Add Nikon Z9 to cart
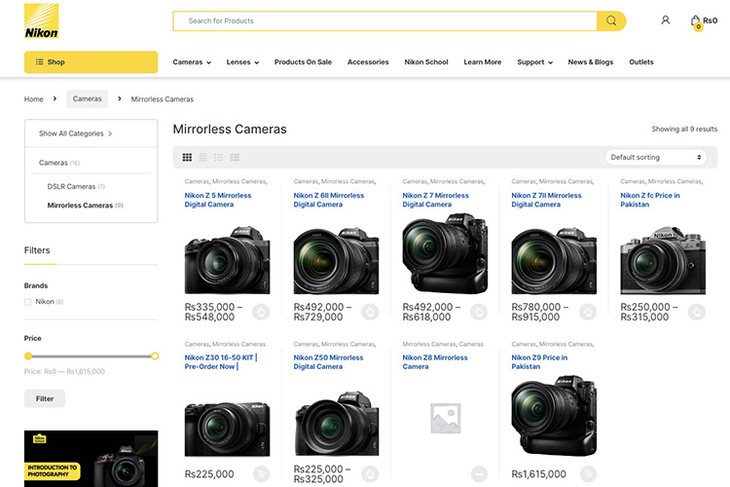 click(x=588, y=474)
